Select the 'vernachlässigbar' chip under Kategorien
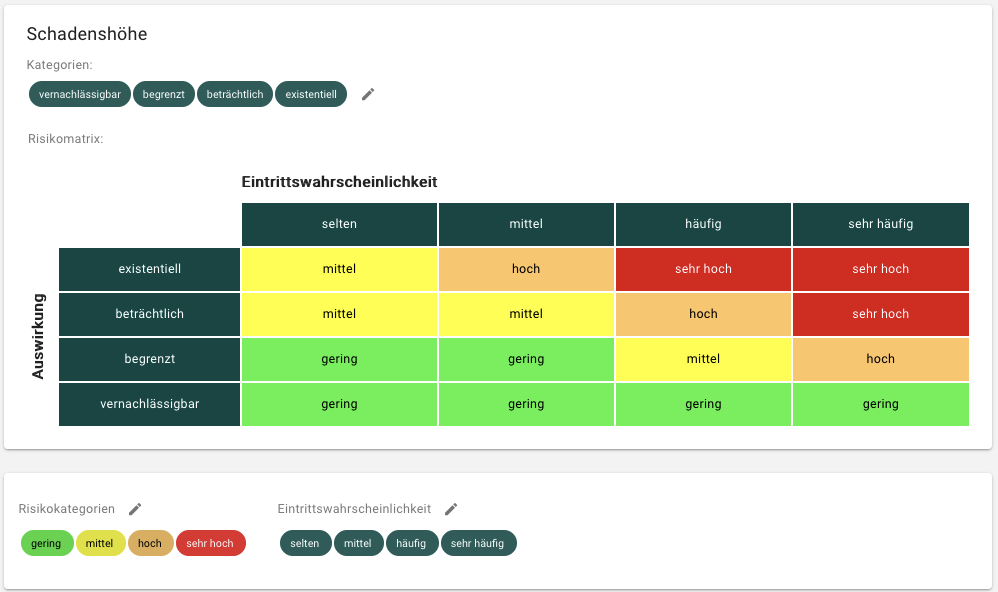Screen dimensions: 998x592 pos(80,94)
